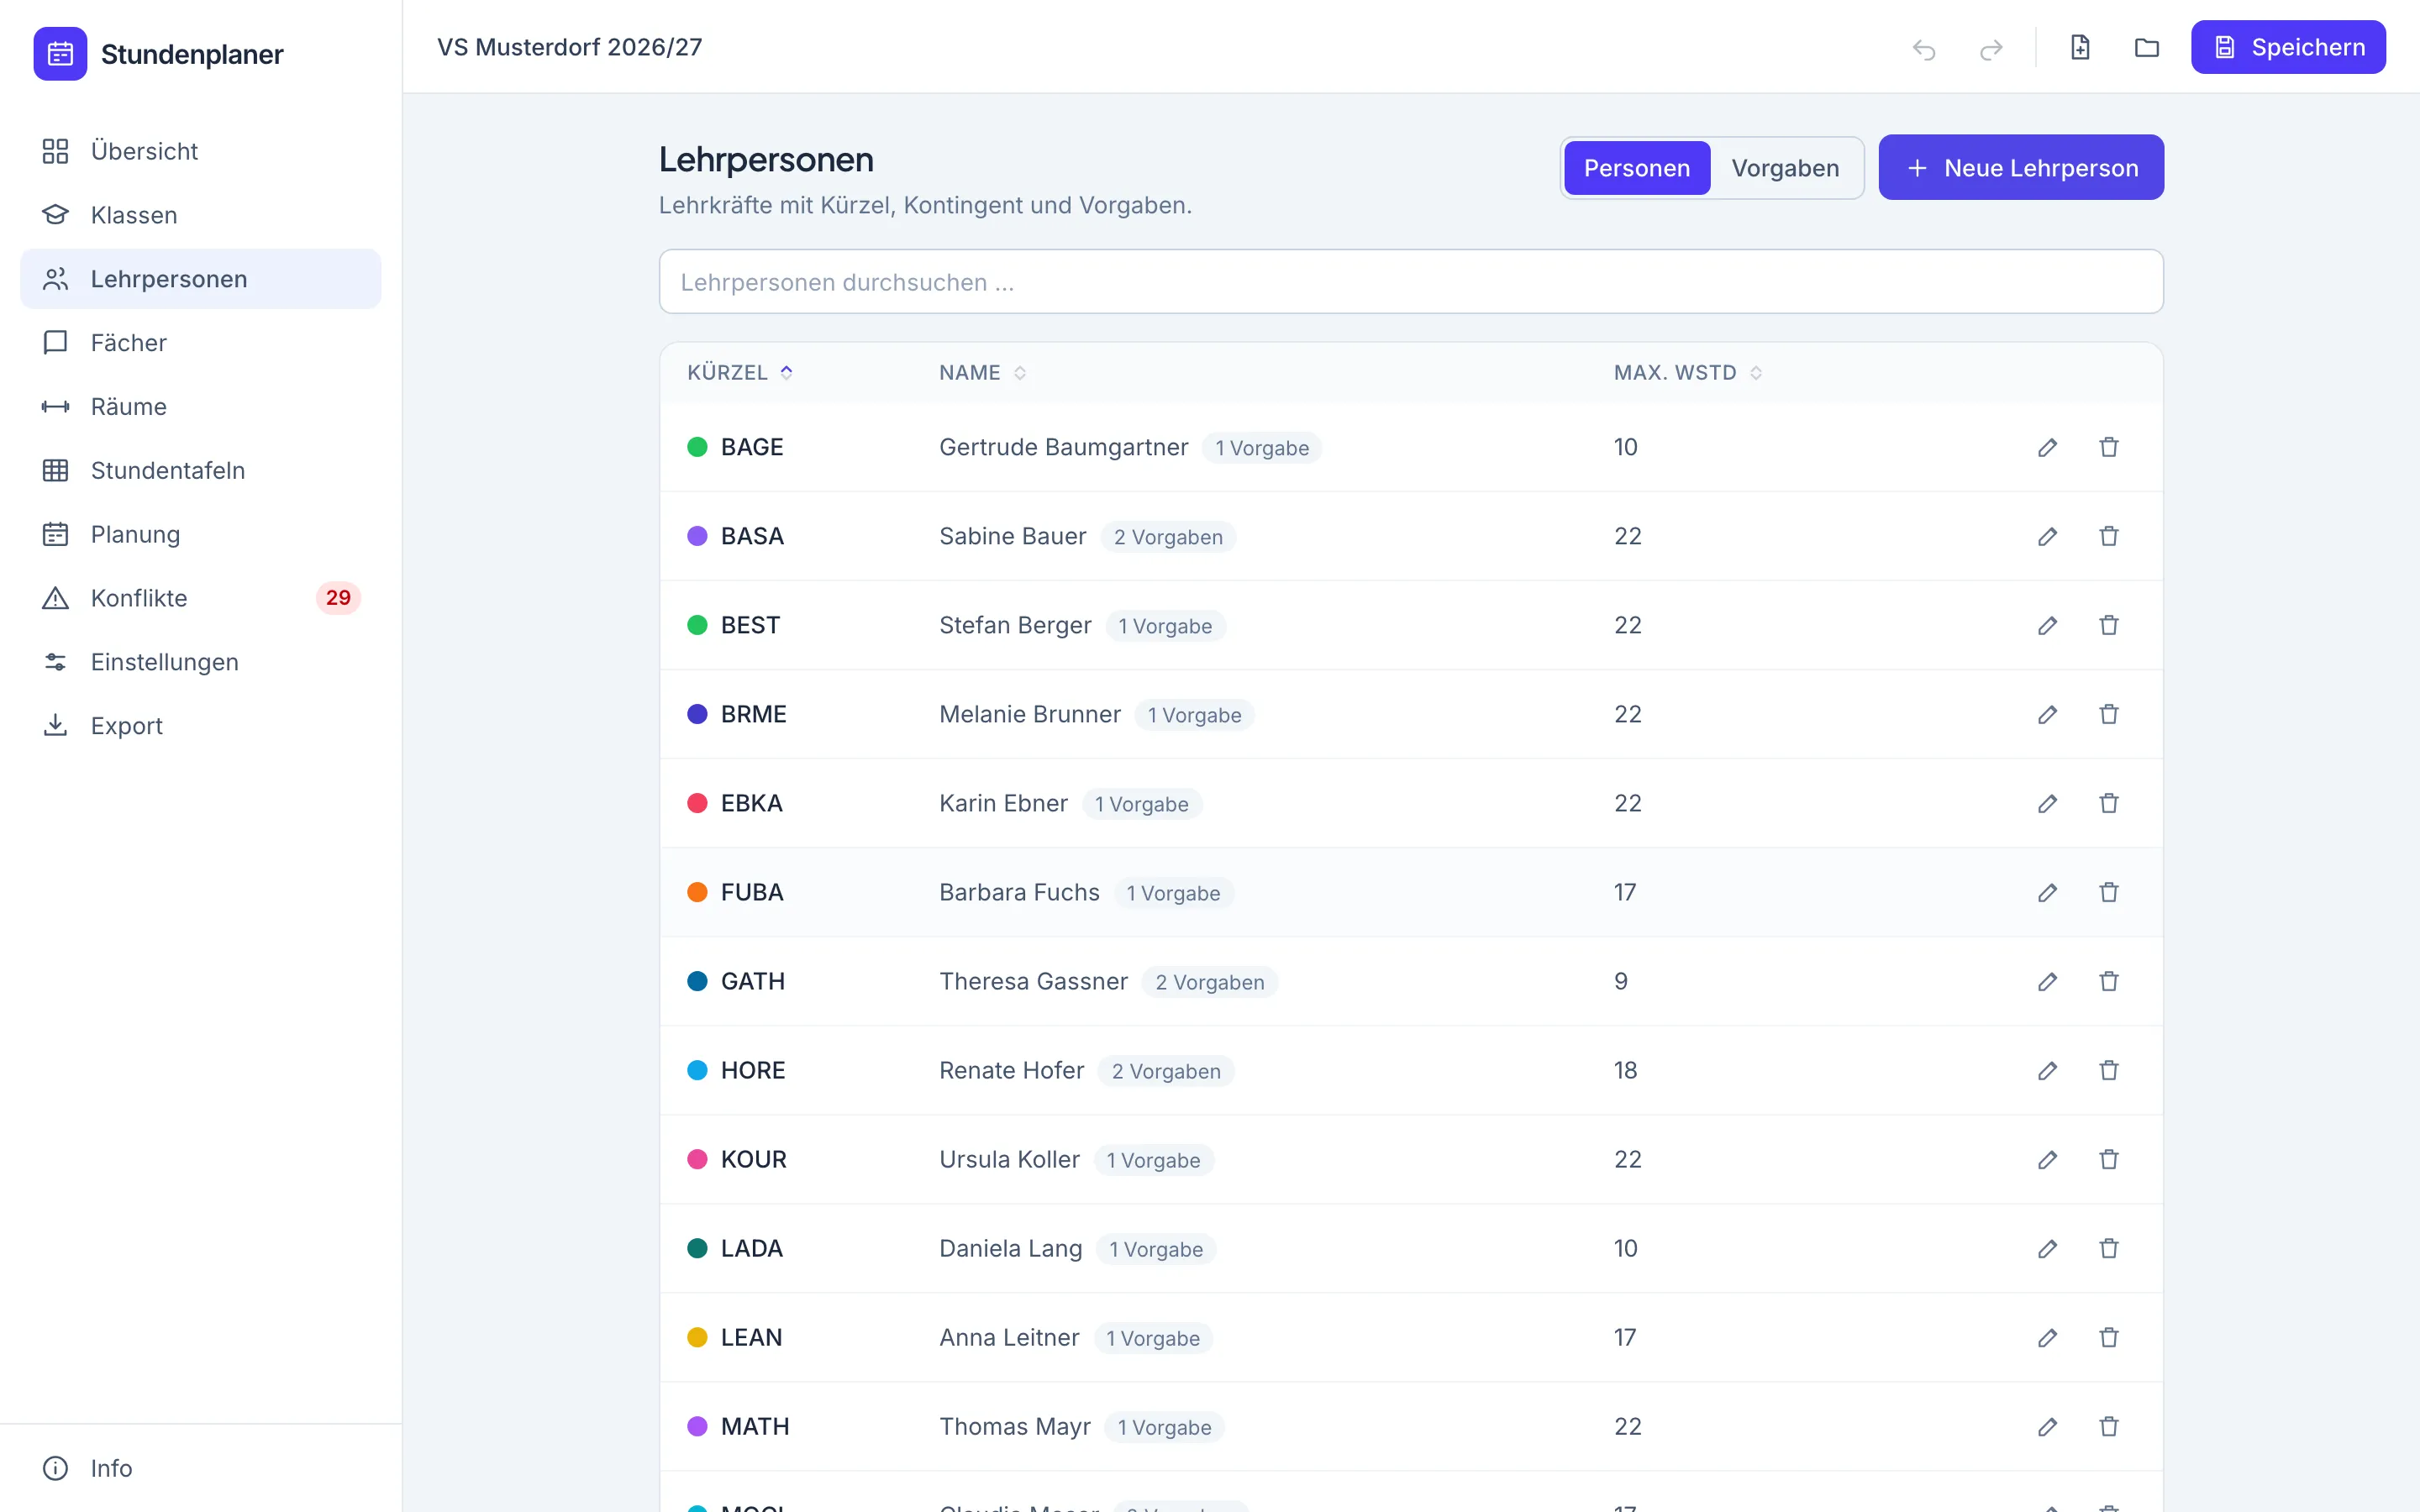Image resolution: width=2420 pixels, height=1512 pixels.
Task: Switch to the Personen view toggle
Action: click(x=1637, y=168)
